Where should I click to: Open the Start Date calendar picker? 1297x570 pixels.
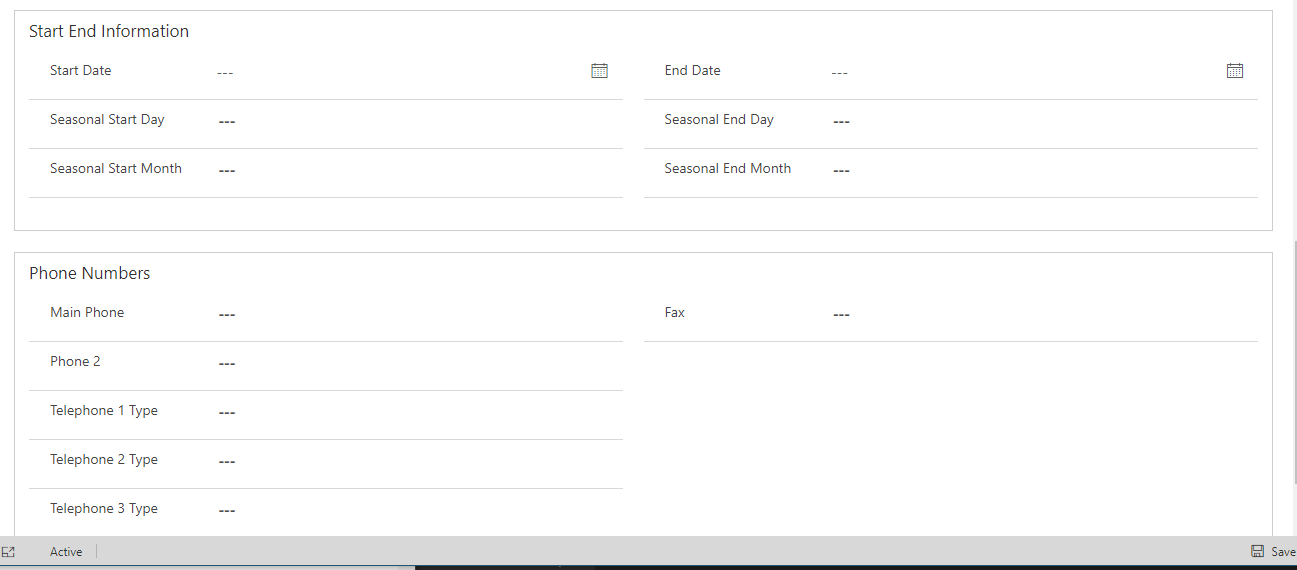599,70
